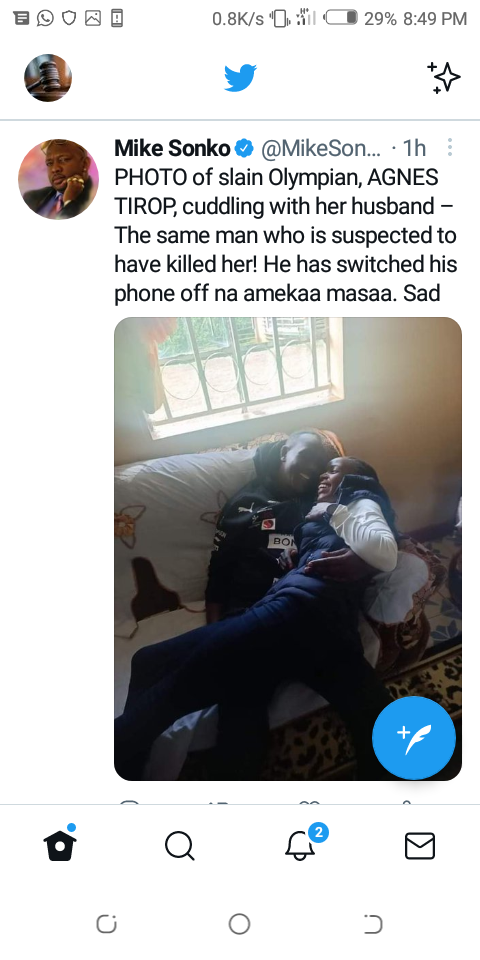480x960 pixels.
Task: Tap the tweet text about Agnes Tirop
Action: (x=285, y=235)
